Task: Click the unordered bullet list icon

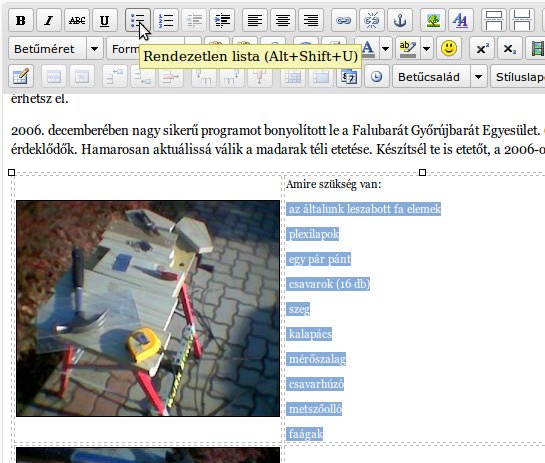Action: point(138,20)
